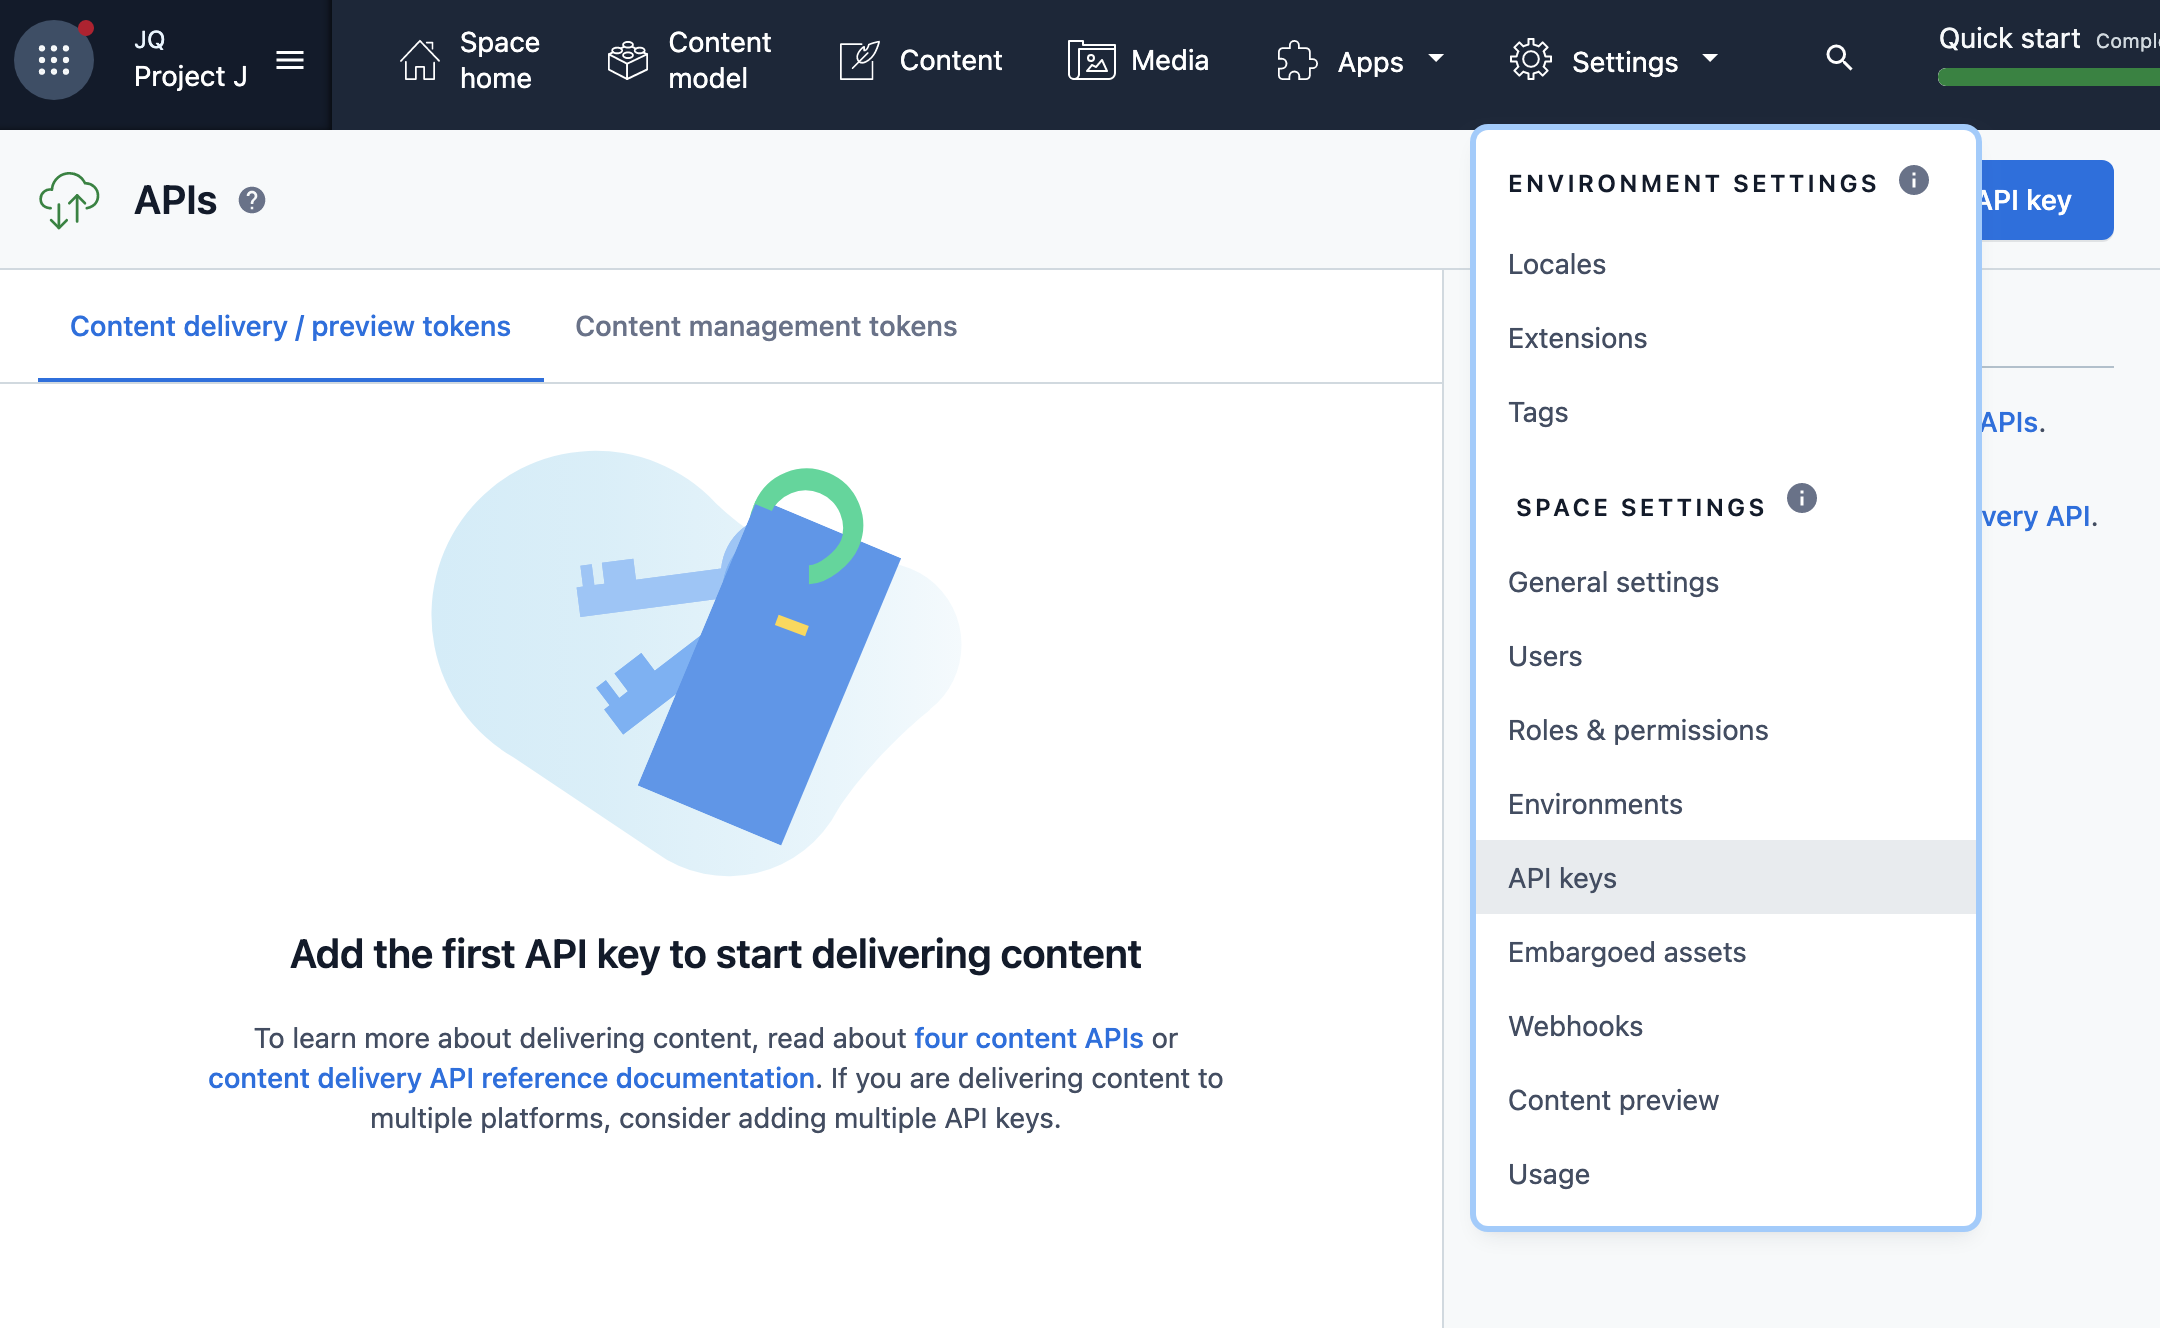The height and width of the screenshot is (1328, 2160).
Task: Click the hamburger menu beside Project J
Action: [290, 60]
